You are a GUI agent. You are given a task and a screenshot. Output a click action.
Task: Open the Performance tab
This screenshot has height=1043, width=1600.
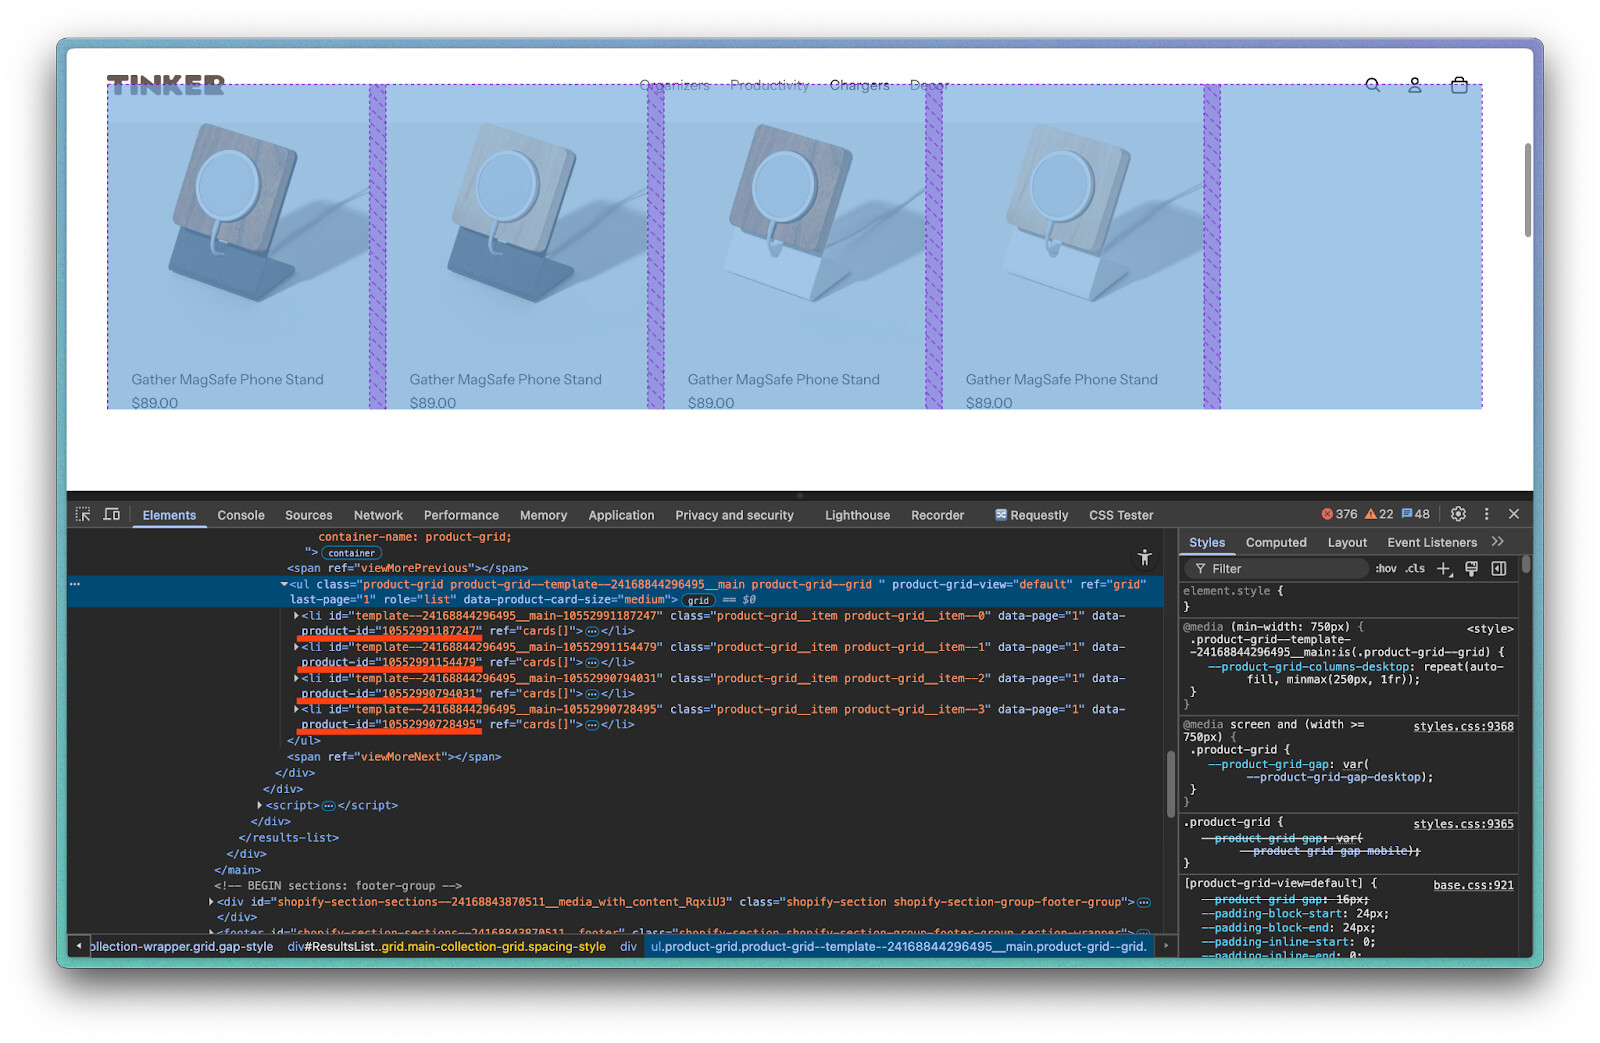click(461, 515)
